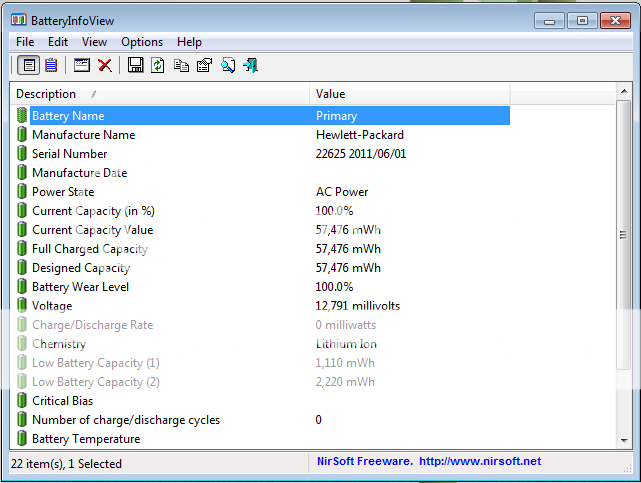The width and height of the screenshot is (641, 483).
Task: Select the Serial Number row text
Action: coord(69,154)
